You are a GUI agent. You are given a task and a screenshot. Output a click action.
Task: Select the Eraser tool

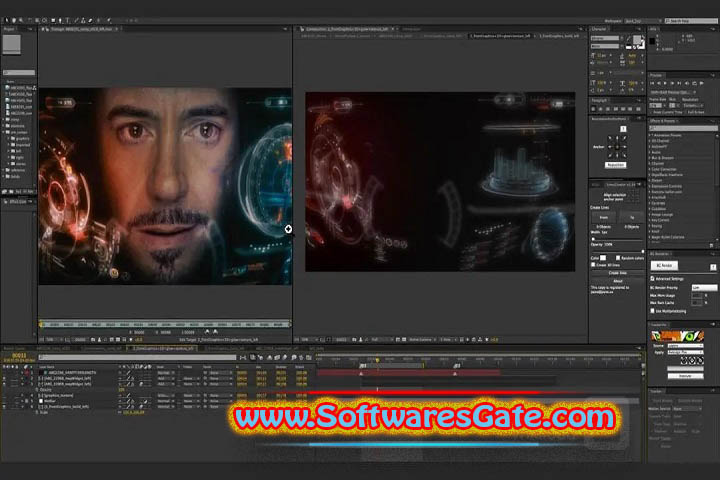[x=90, y=20]
